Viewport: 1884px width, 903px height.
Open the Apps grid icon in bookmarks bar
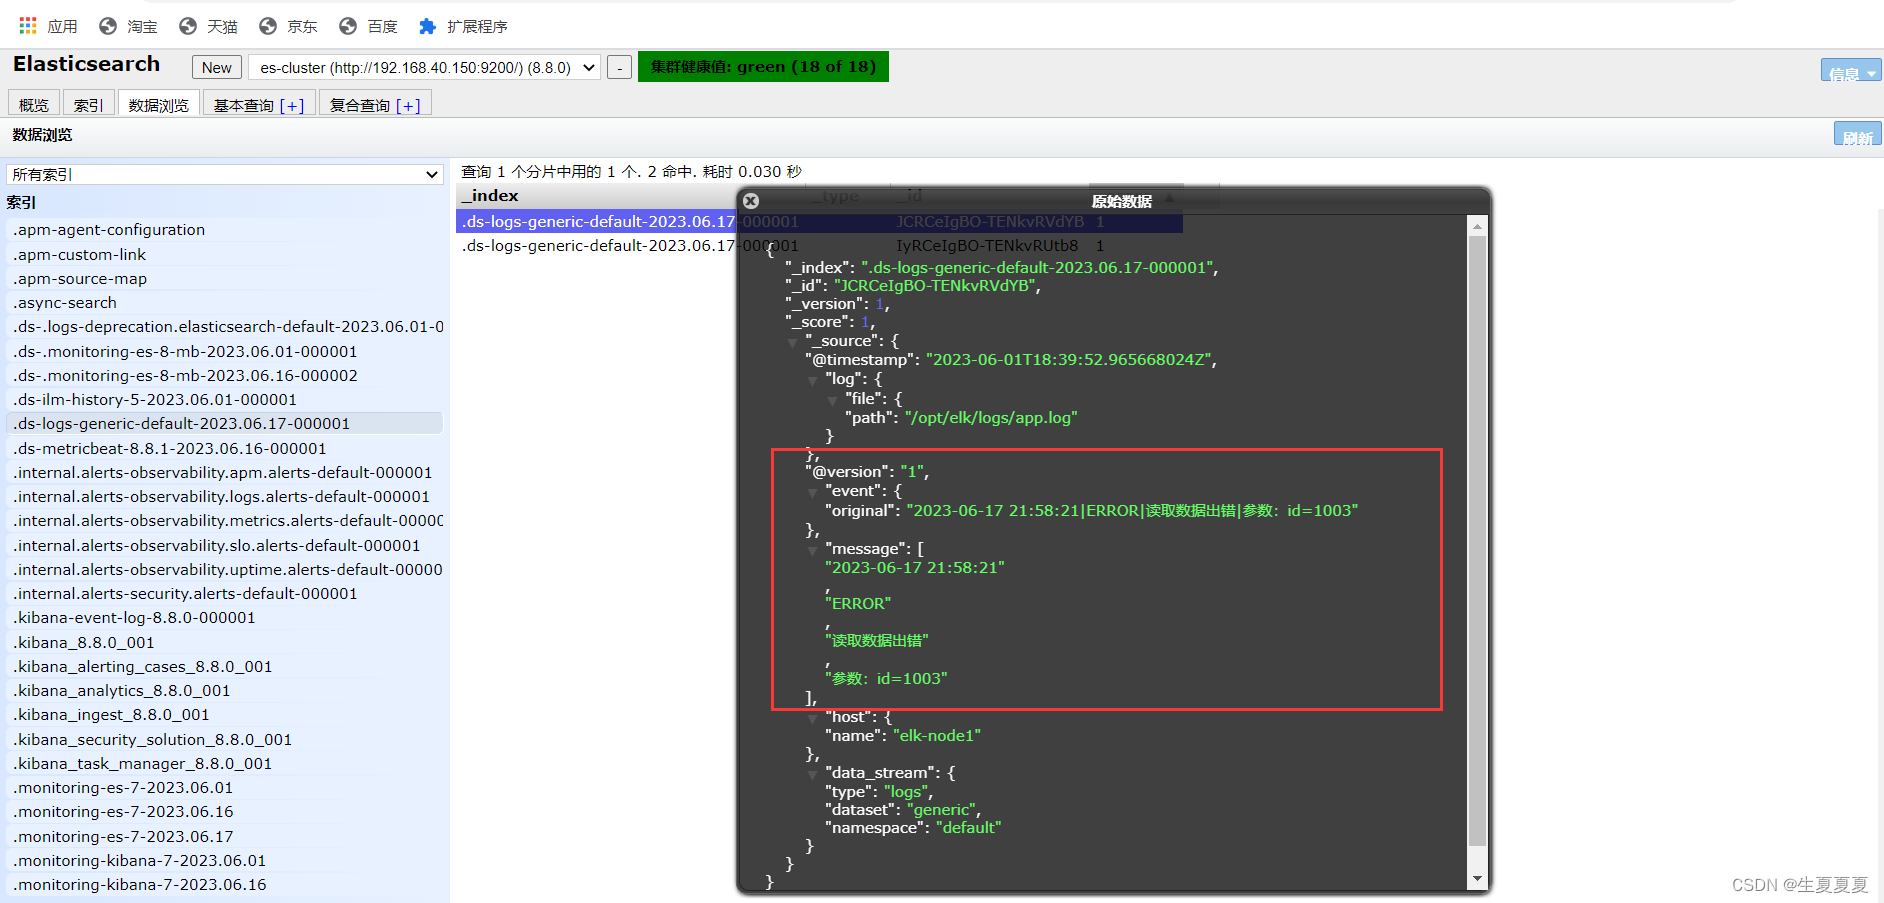[x=27, y=26]
